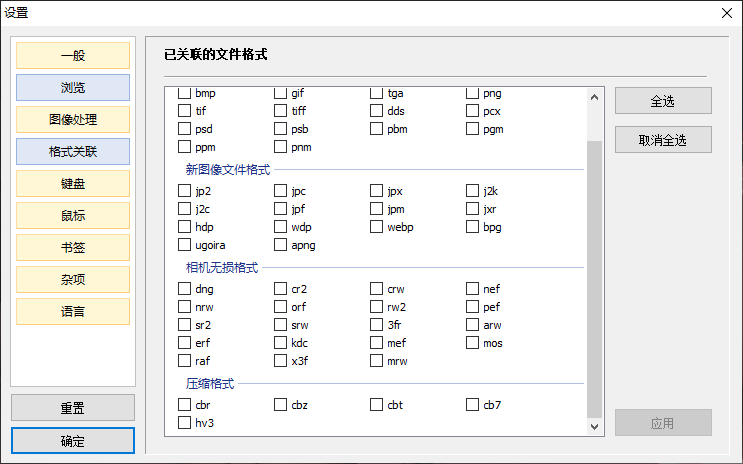
Task: Click the format list scroll-down arrow
Action: coord(594,427)
